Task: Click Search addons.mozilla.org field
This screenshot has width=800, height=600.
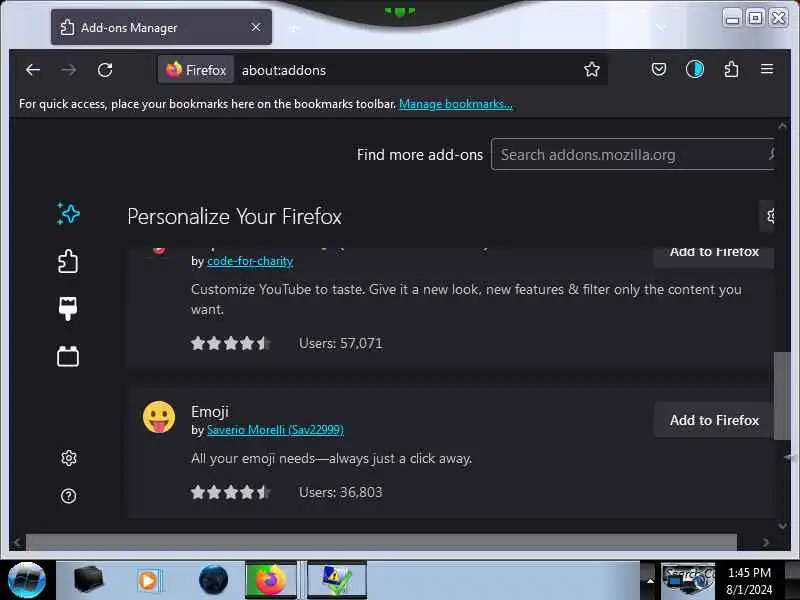Action: (633, 154)
